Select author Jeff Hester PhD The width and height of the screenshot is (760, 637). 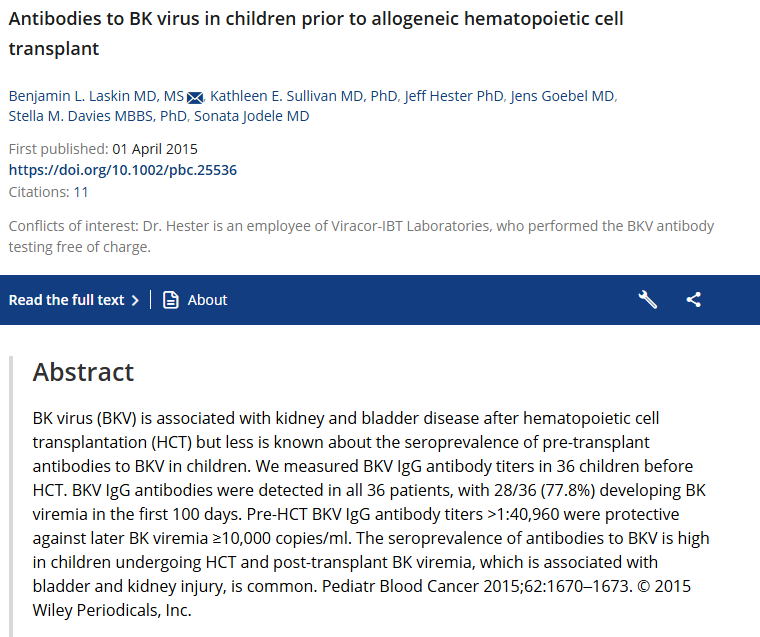[x=454, y=96]
